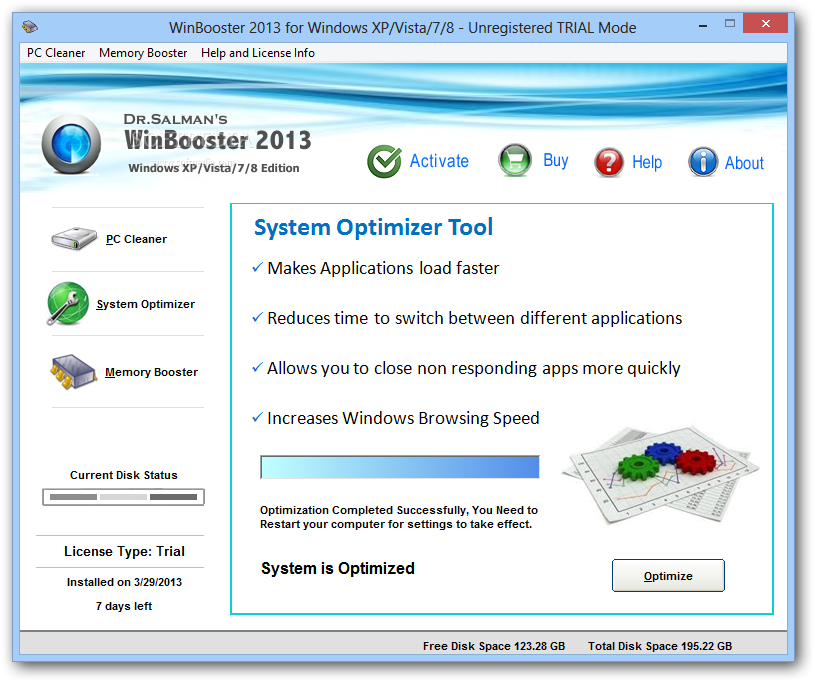Viewport: 815px width, 682px height.
Task: Click 'Optimization Completed Successfully' message
Action: tap(399, 517)
